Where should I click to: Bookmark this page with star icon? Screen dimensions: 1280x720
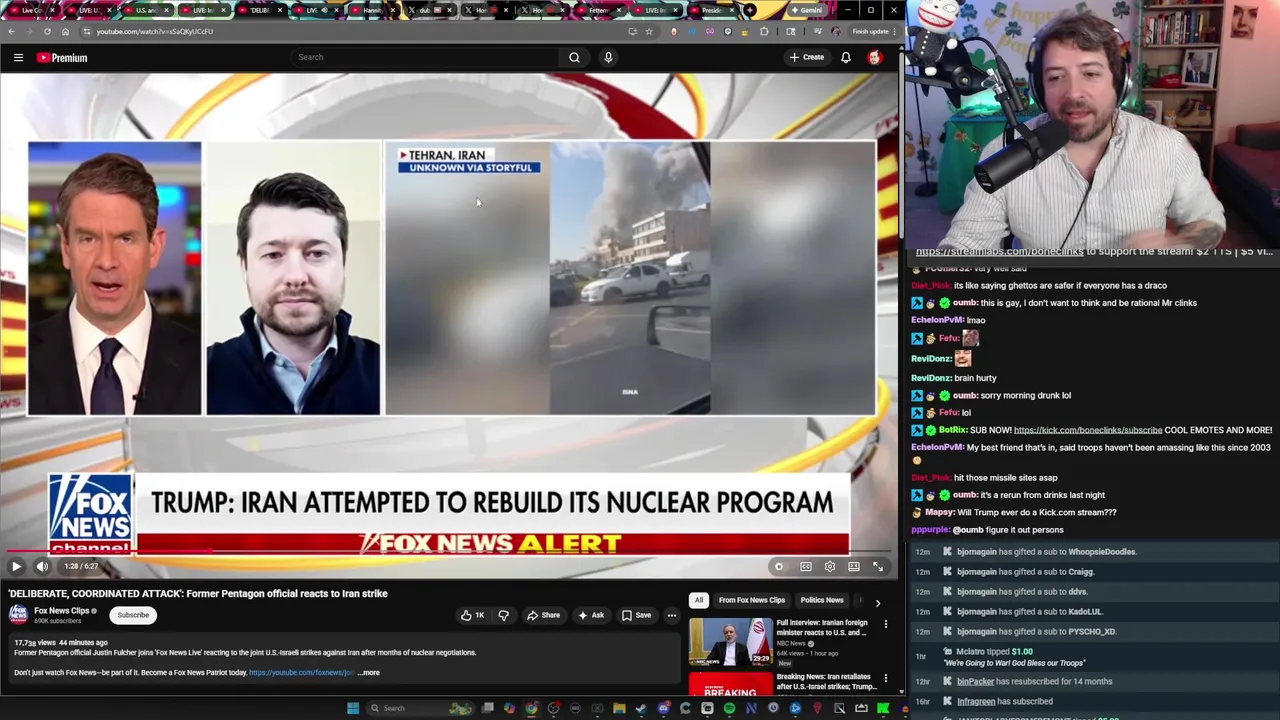click(x=648, y=31)
